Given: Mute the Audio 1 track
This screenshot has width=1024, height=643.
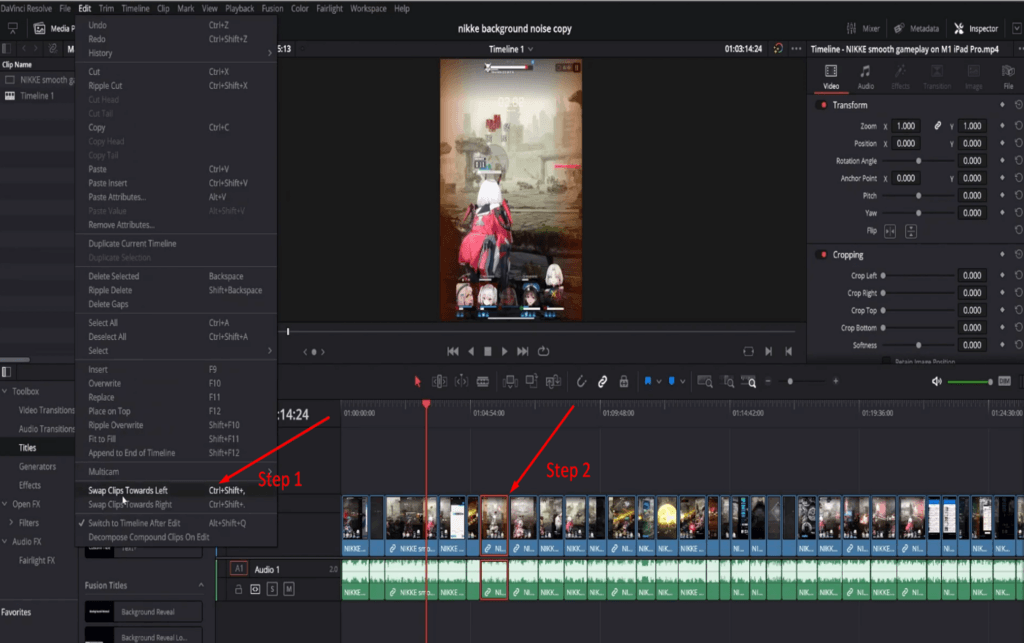Looking at the screenshot, I should click(x=289, y=589).
